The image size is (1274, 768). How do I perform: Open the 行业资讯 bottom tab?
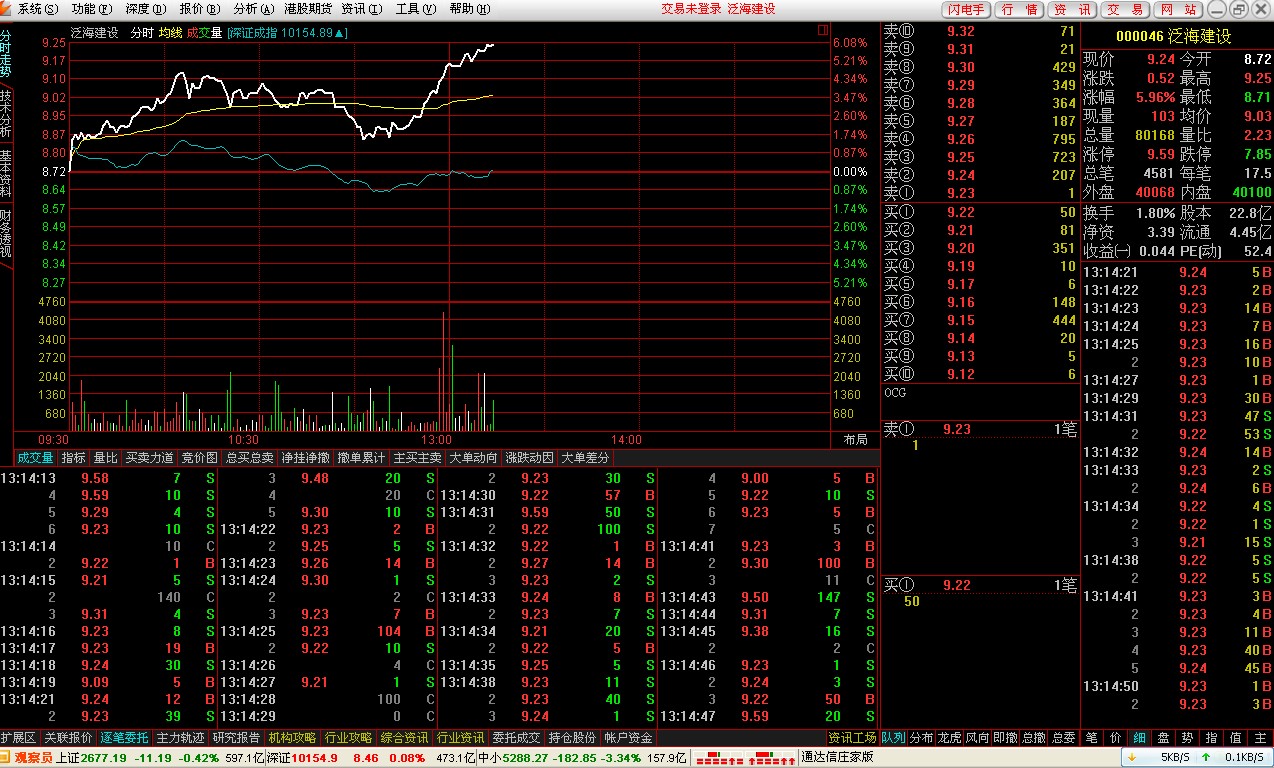coord(461,738)
